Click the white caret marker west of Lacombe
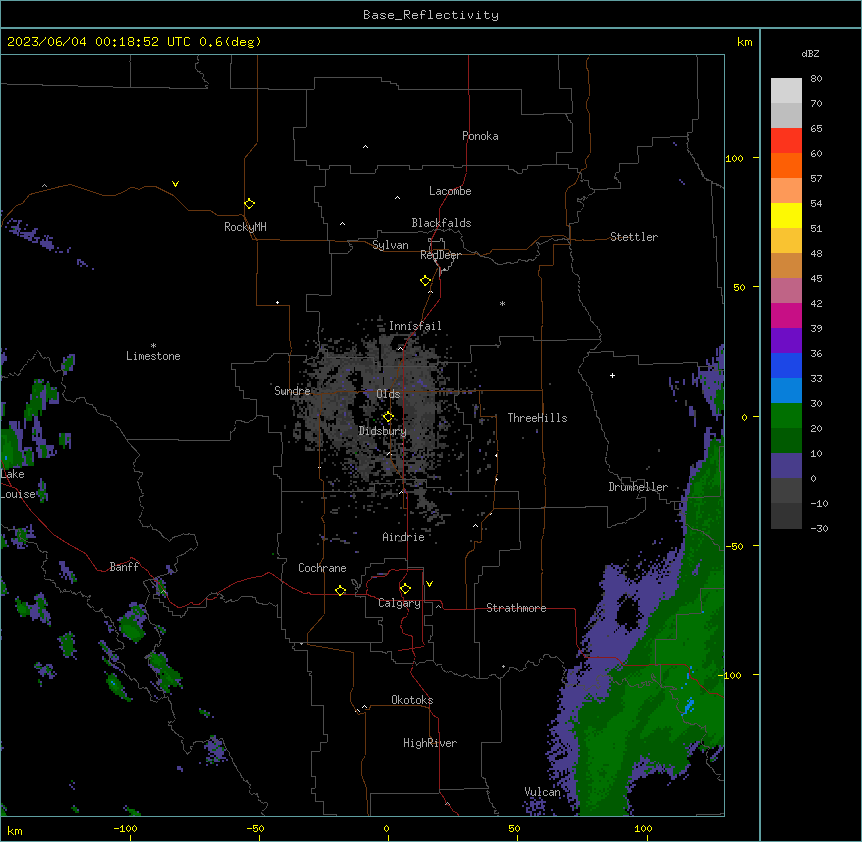The image size is (862, 842). click(x=397, y=198)
